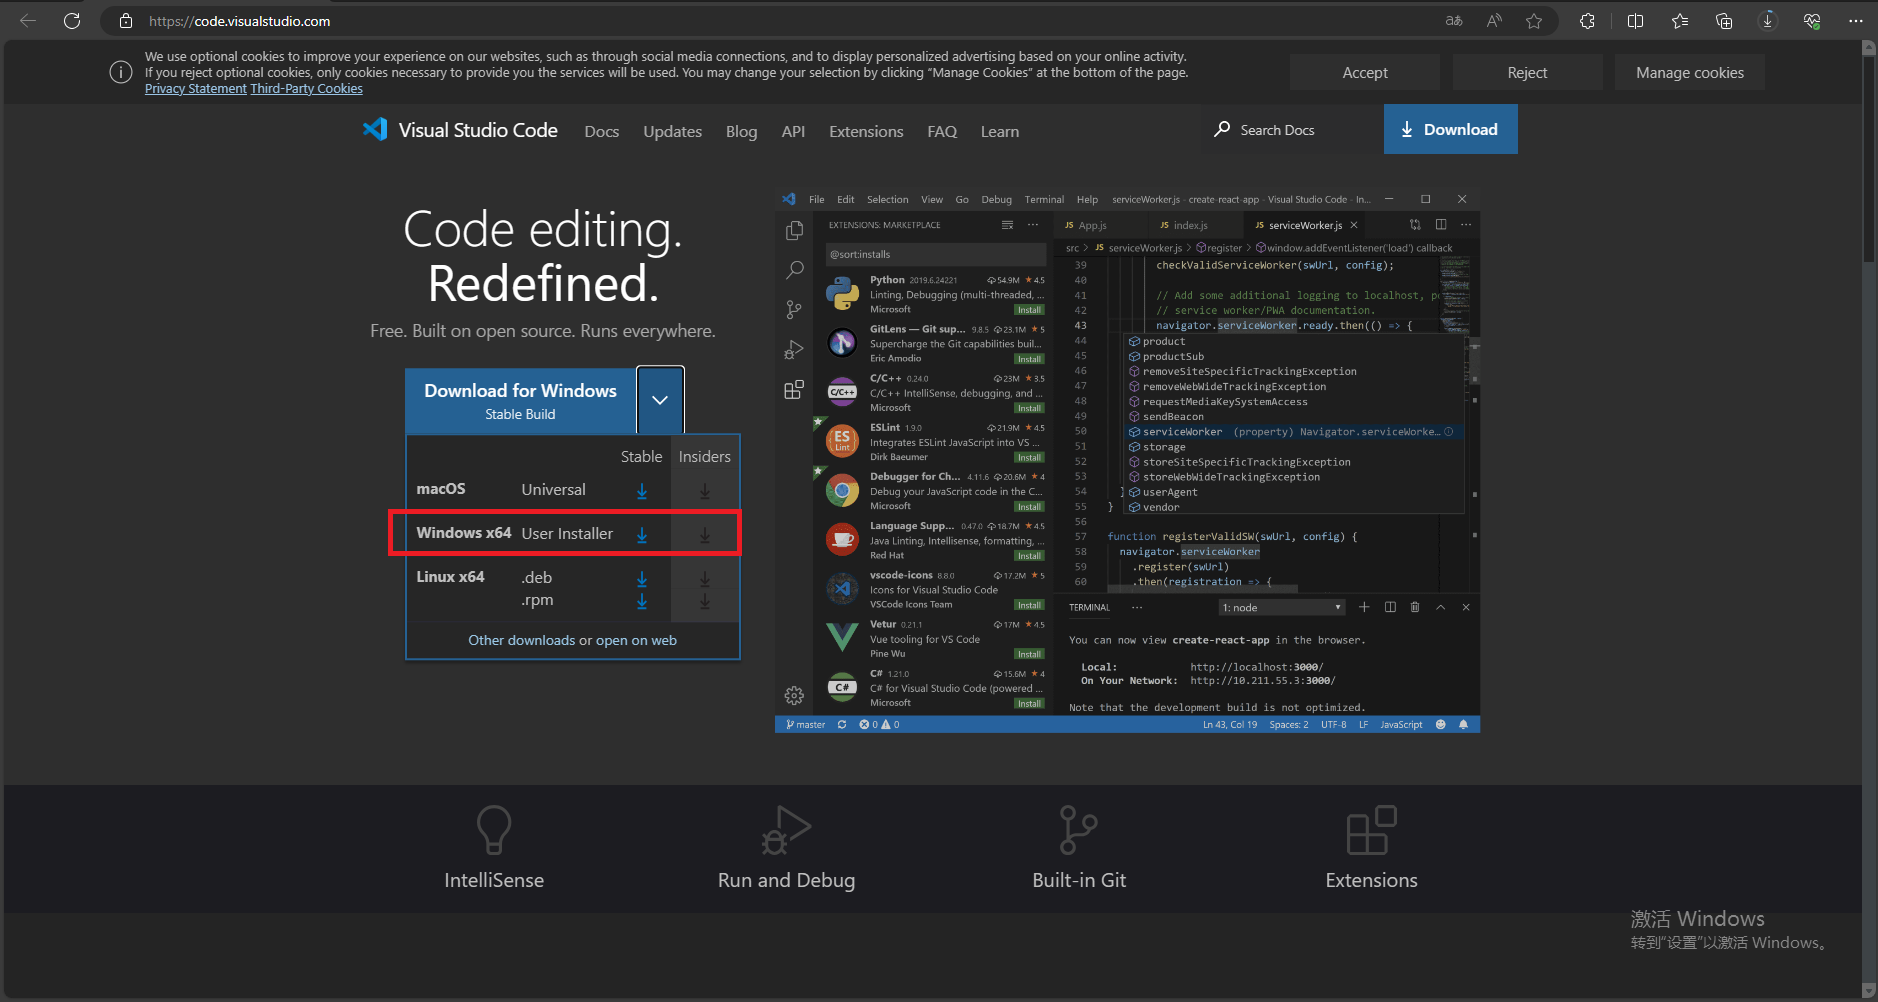Screen dimensions: 1878x1002
Task: Open the browser downloads icon
Action: (1768, 21)
